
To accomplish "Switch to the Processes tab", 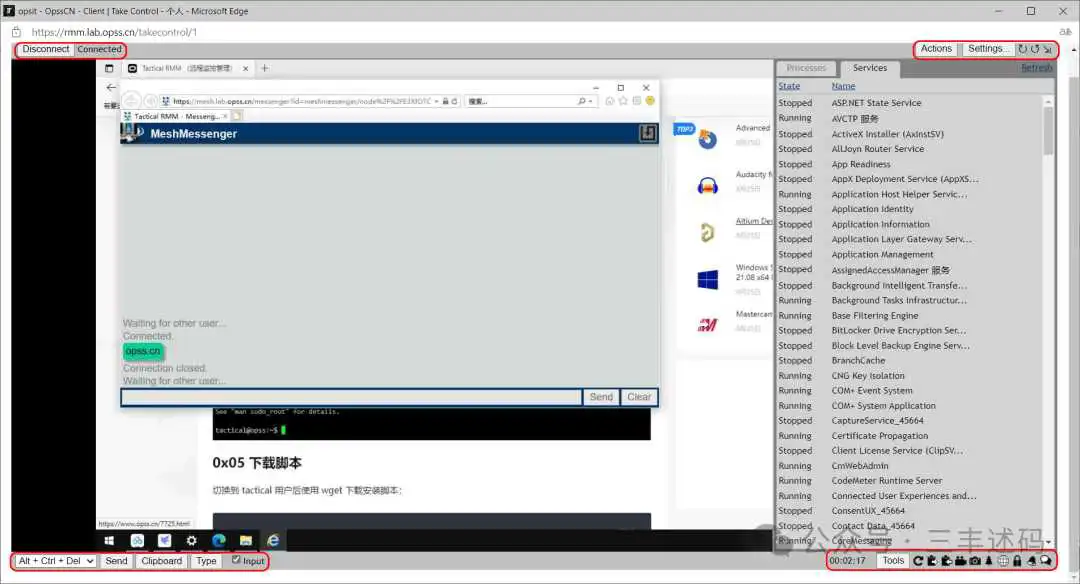I will pos(806,68).
